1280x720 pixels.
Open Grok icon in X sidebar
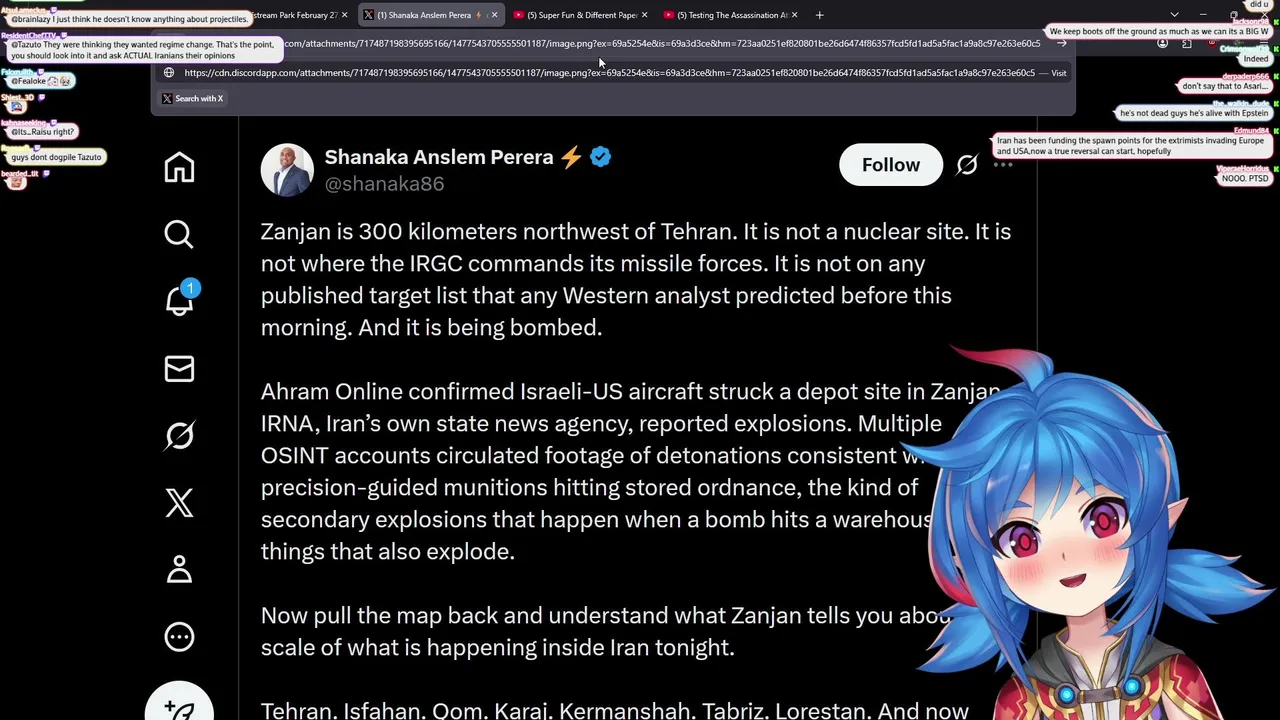179,436
